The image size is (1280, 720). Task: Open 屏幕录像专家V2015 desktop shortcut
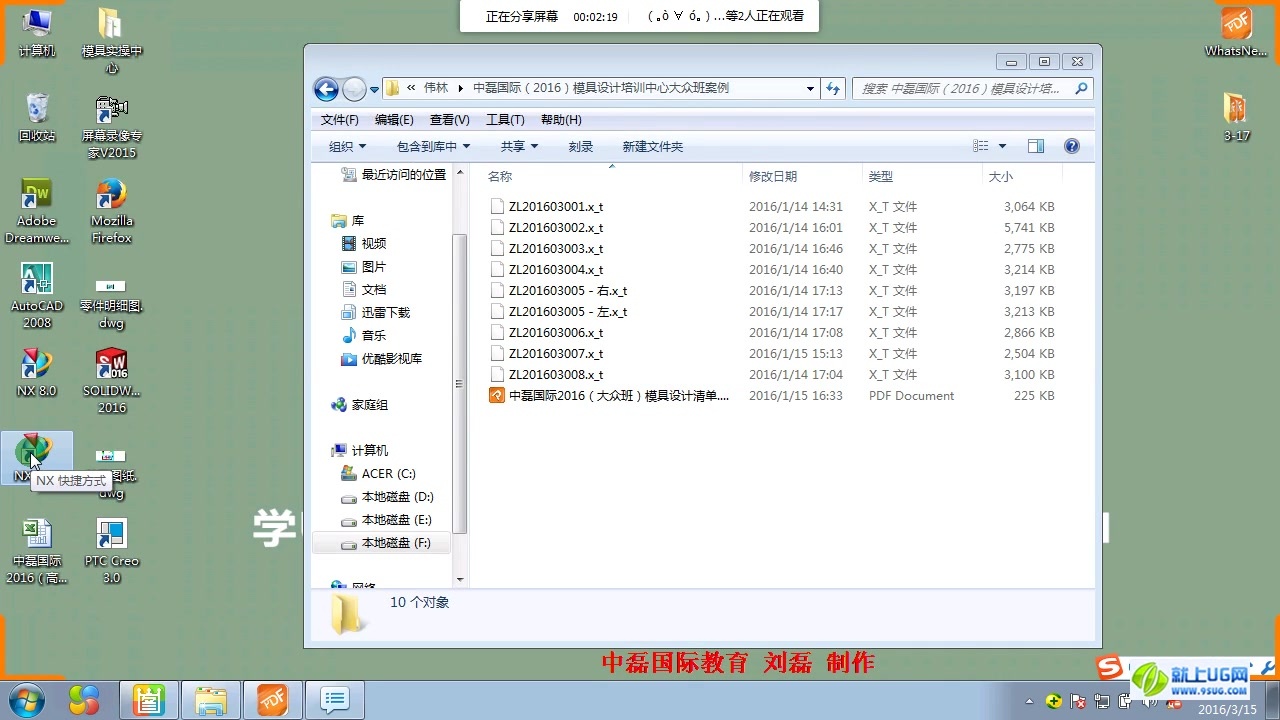pos(111,126)
